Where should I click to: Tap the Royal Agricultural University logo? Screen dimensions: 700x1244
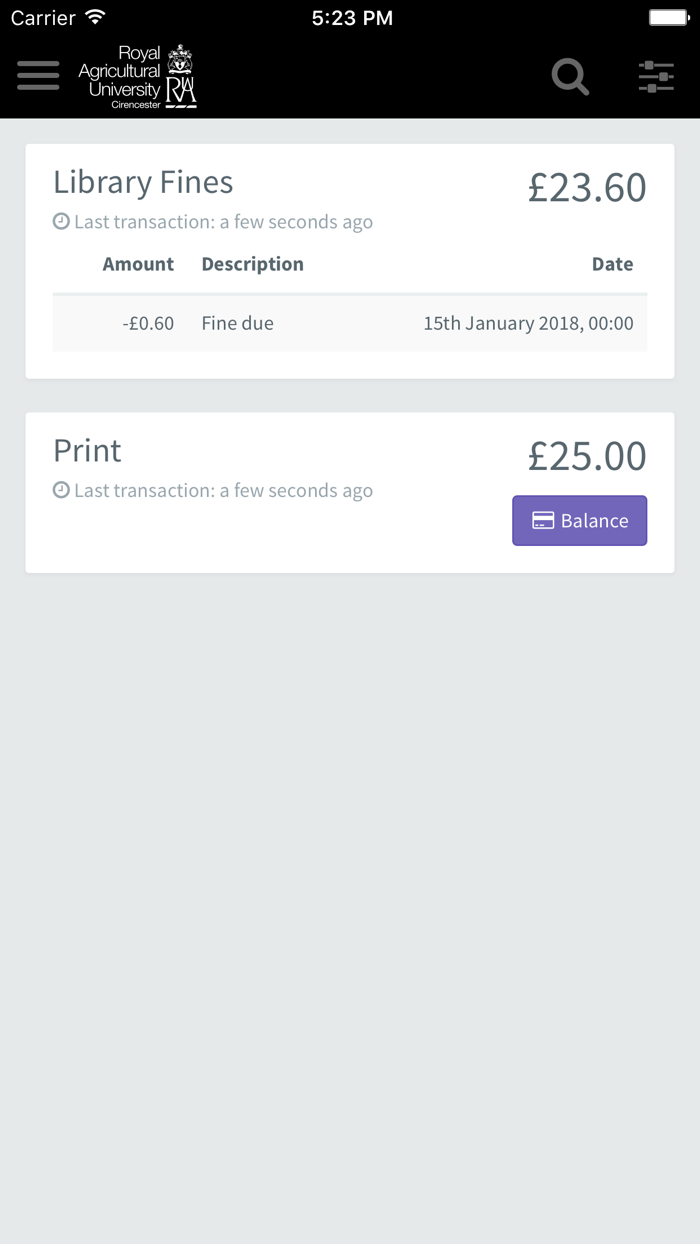click(x=137, y=77)
